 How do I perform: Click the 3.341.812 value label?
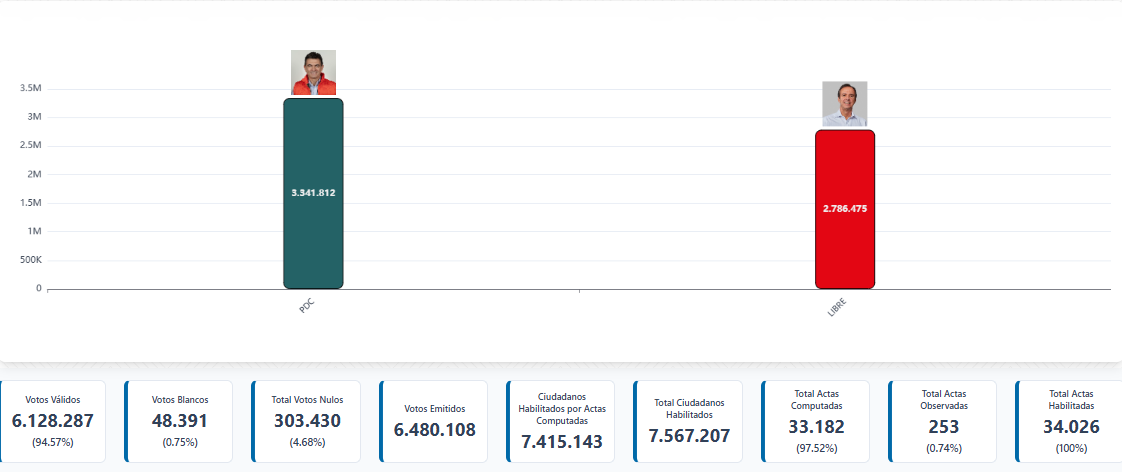(313, 192)
